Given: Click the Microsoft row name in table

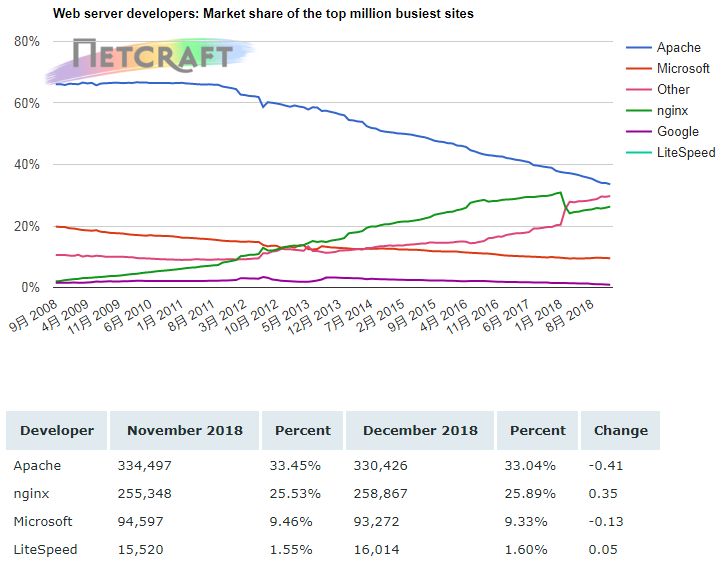Looking at the screenshot, I should coord(43,522).
